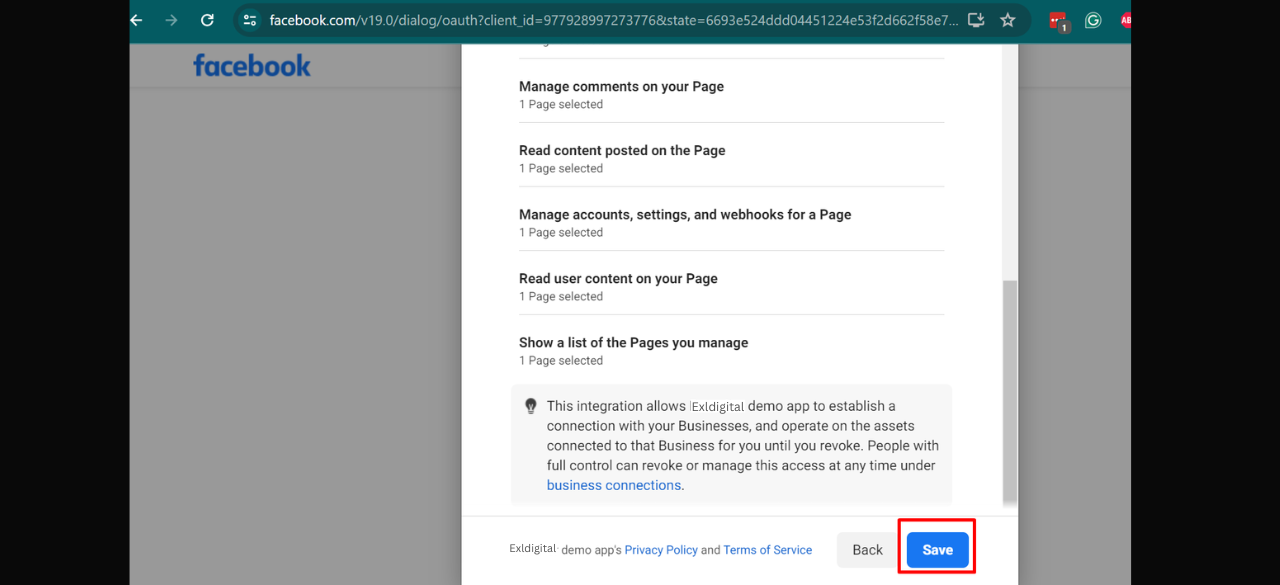
Task: Go back with the browser back arrow
Action: click(137, 20)
